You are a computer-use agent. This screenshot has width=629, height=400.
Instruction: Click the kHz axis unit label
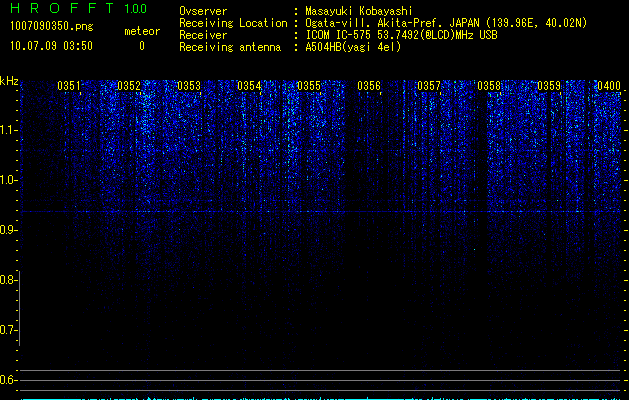pos(9,81)
